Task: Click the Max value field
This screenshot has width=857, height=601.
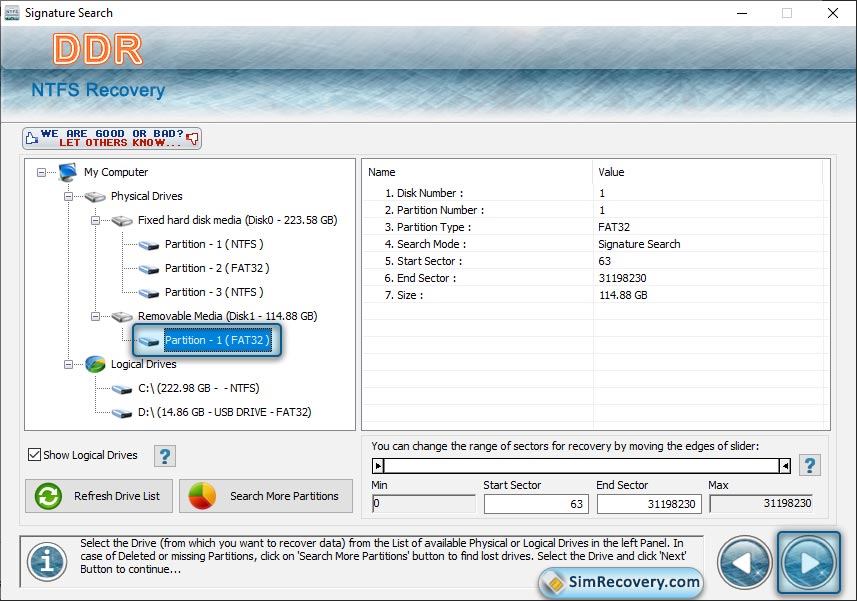Action: point(761,503)
